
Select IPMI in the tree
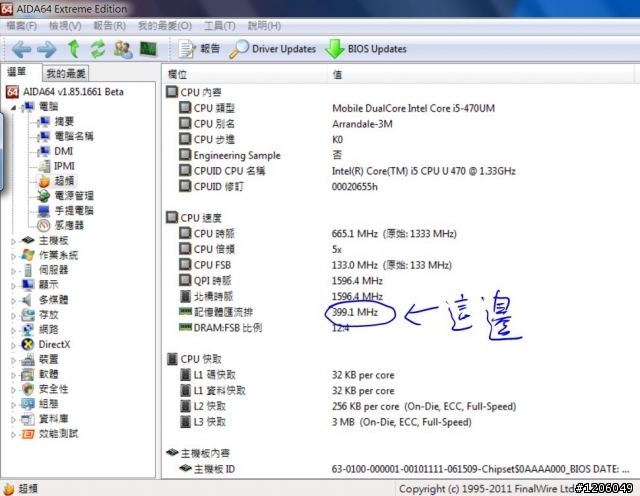pos(64,166)
